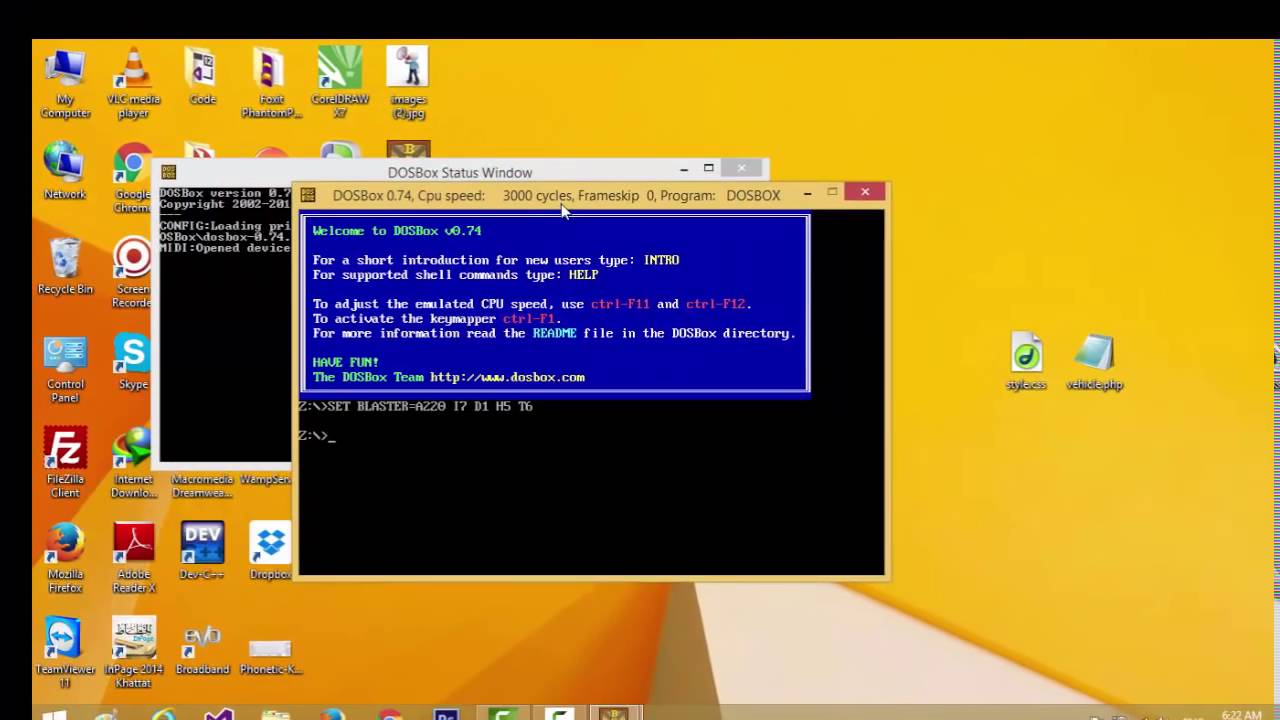Click the DOSBox Status Window title
The height and width of the screenshot is (720, 1280).
pyautogui.click(x=460, y=173)
